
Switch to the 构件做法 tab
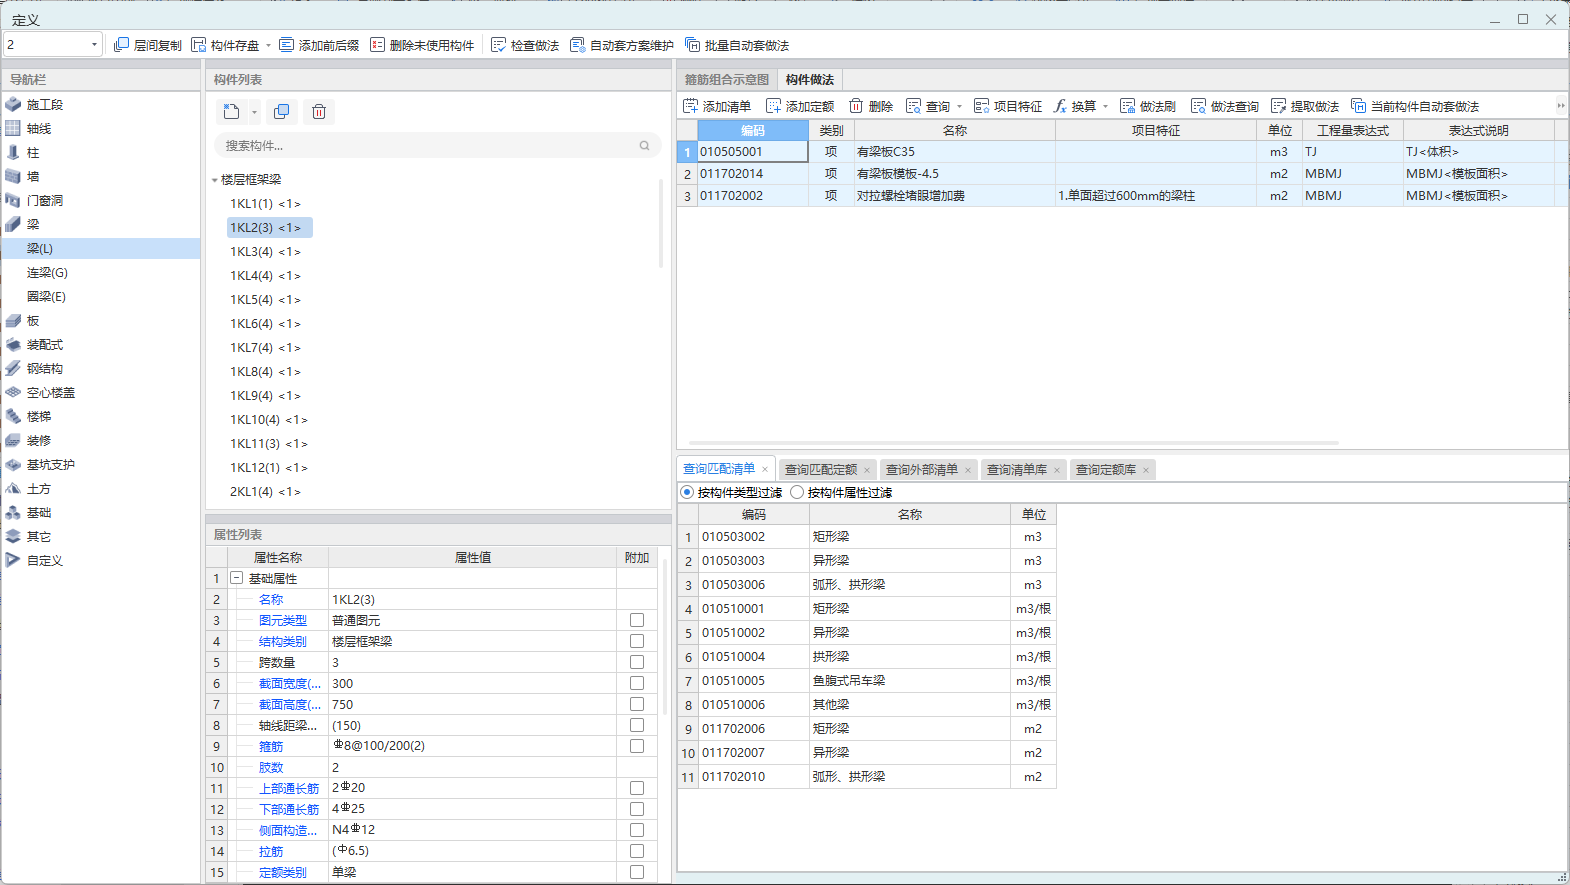810,79
